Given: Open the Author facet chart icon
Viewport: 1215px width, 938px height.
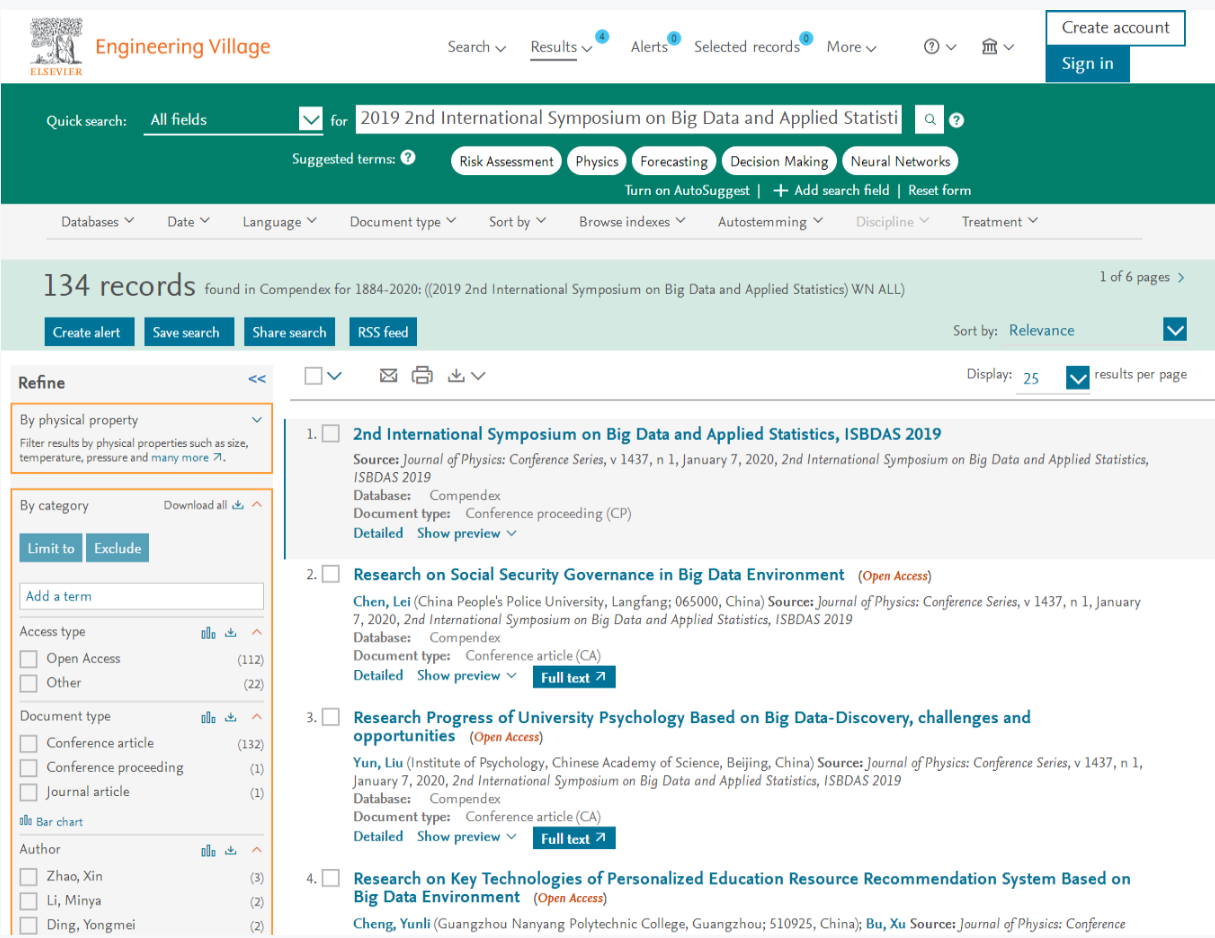Looking at the screenshot, I should pyautogui.click(x=208, y=850).
